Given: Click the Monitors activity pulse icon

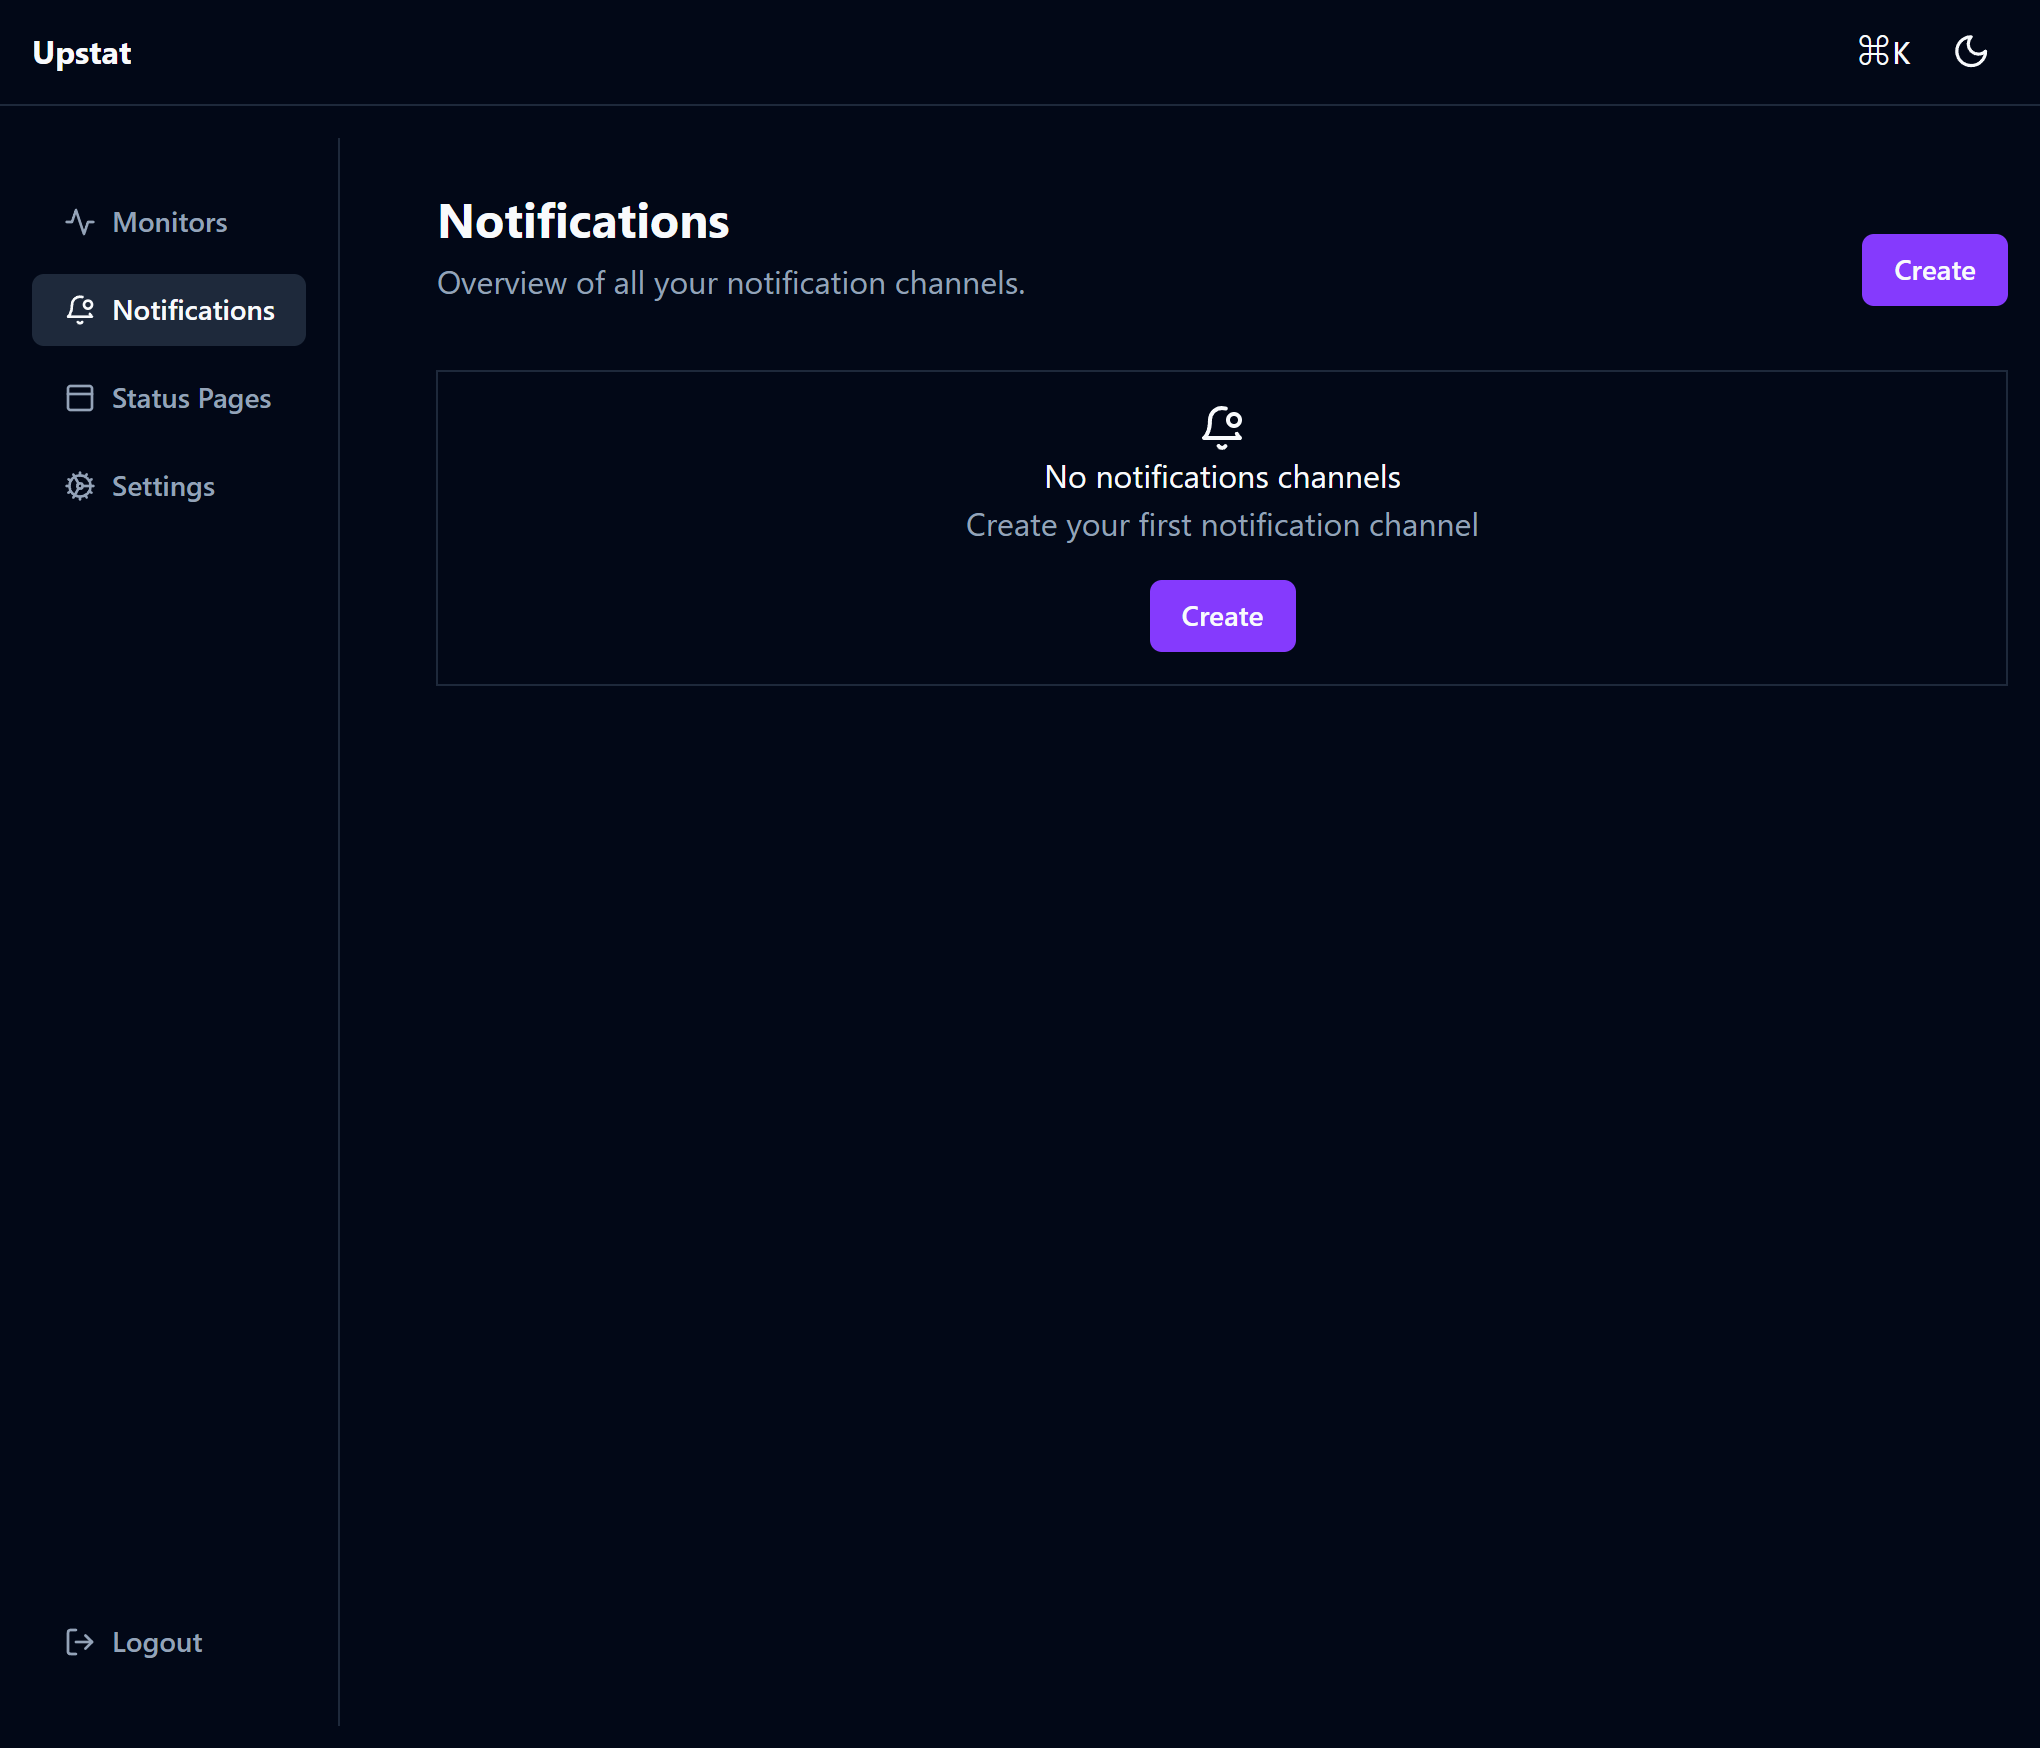Looking at the screenshot, I should tap(80, 222).
